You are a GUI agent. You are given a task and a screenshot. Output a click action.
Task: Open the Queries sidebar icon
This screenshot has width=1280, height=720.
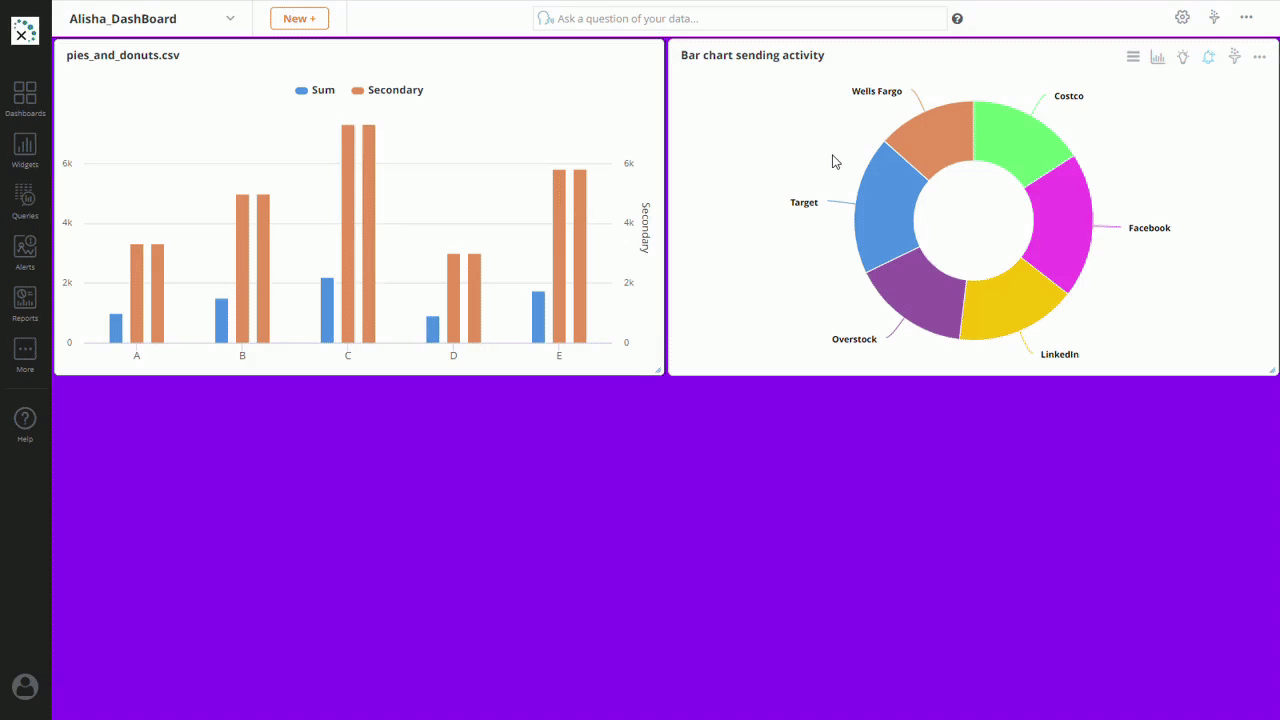click(25, 200)
